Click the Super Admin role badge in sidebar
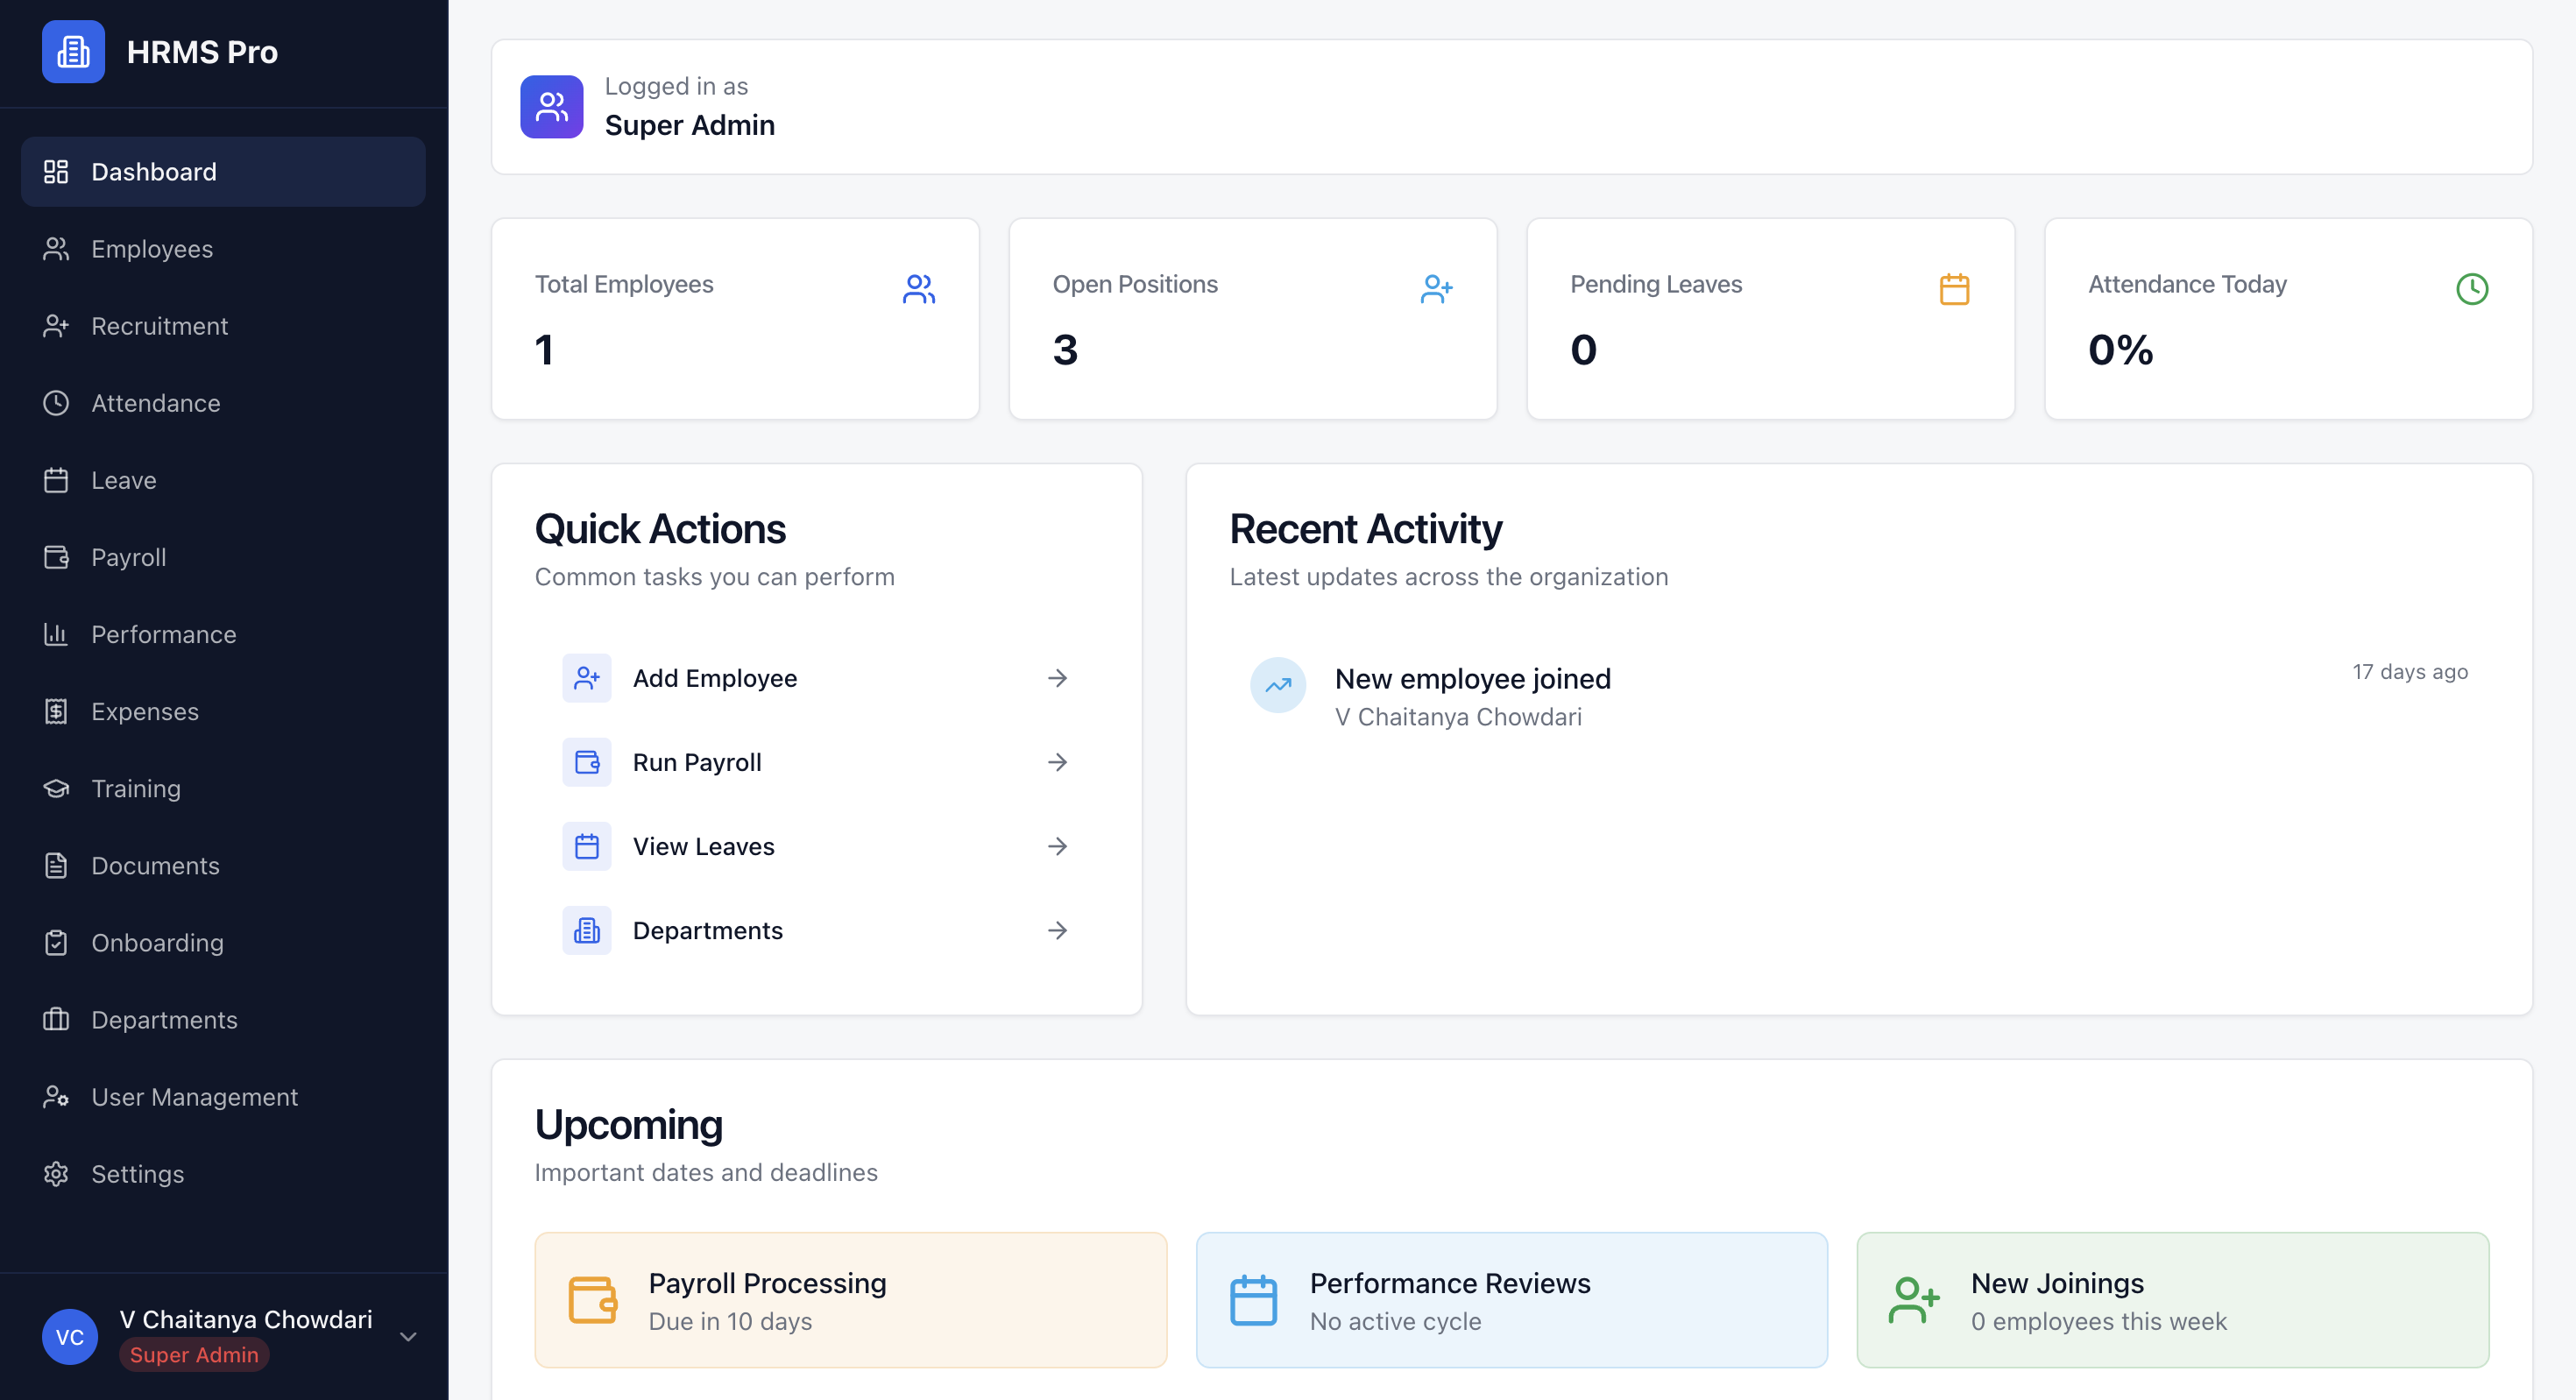Image resolution: width=2576 pixels, height=1400 pixels. click(x=194, y=1355)
